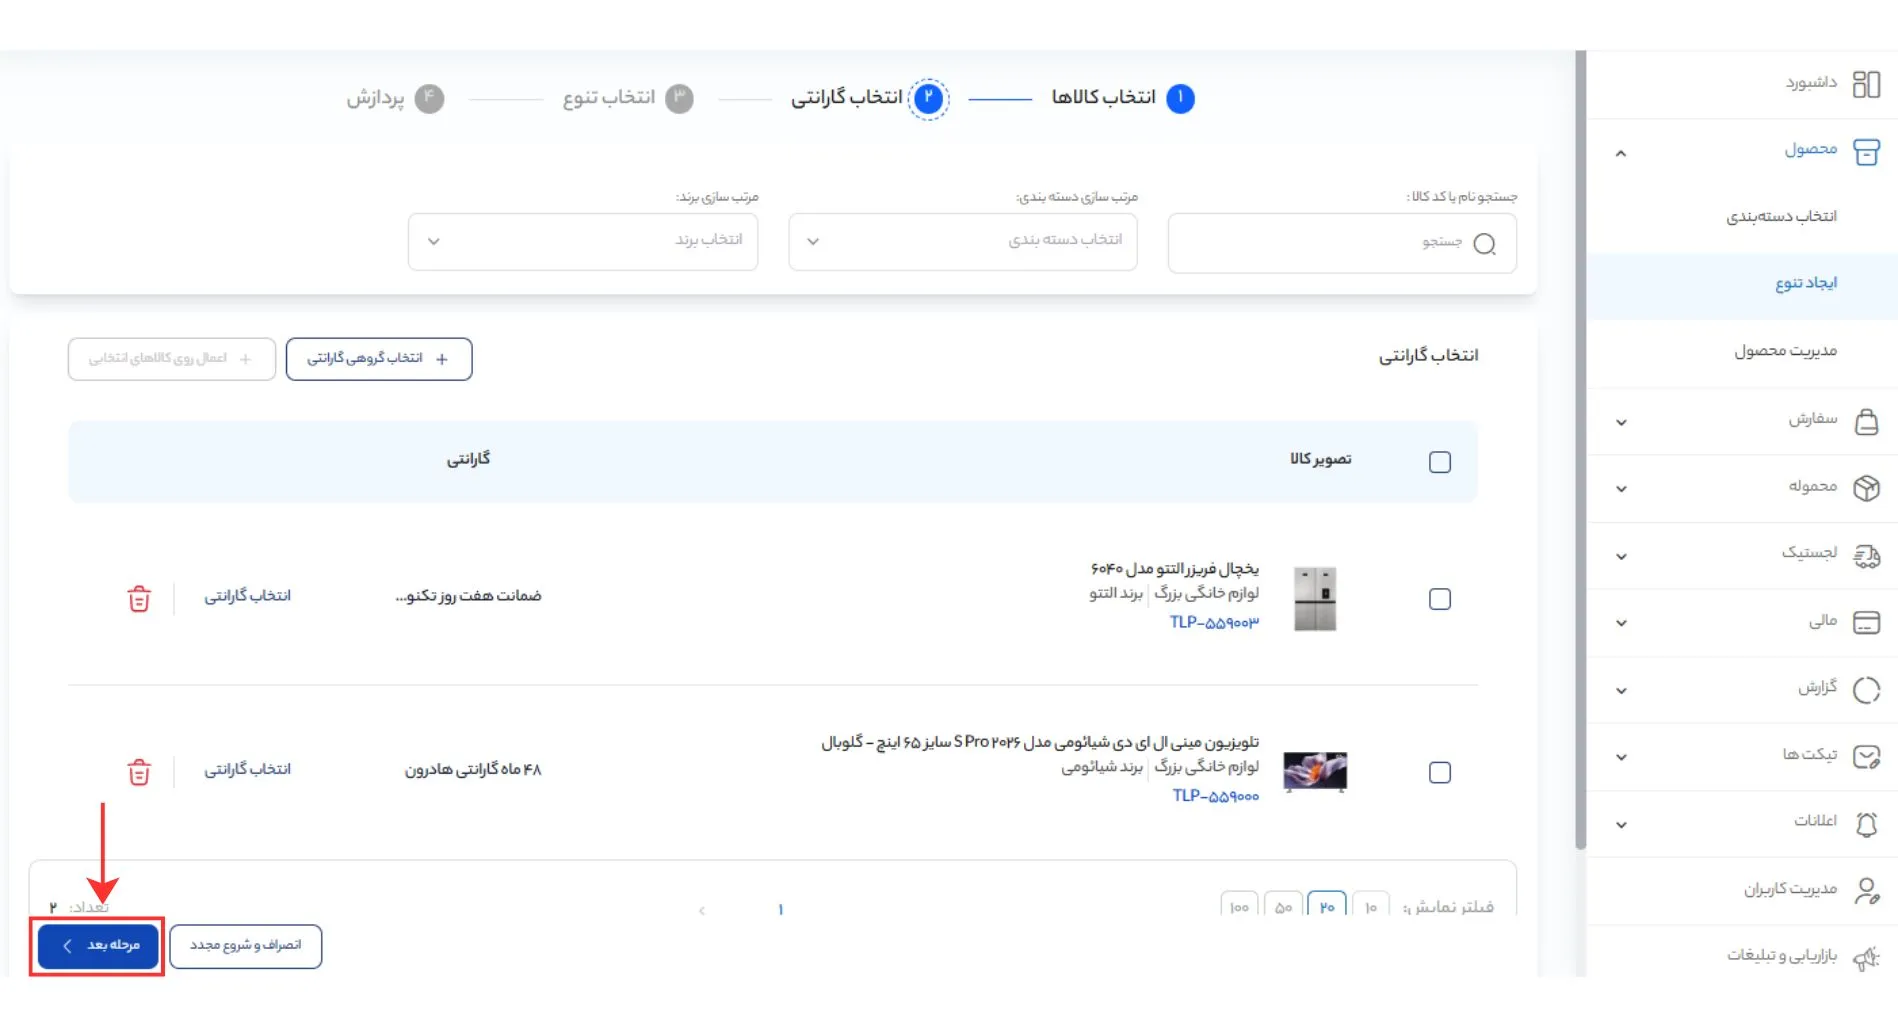Click the اعلانات bell icon

(x=1866, y=824)
